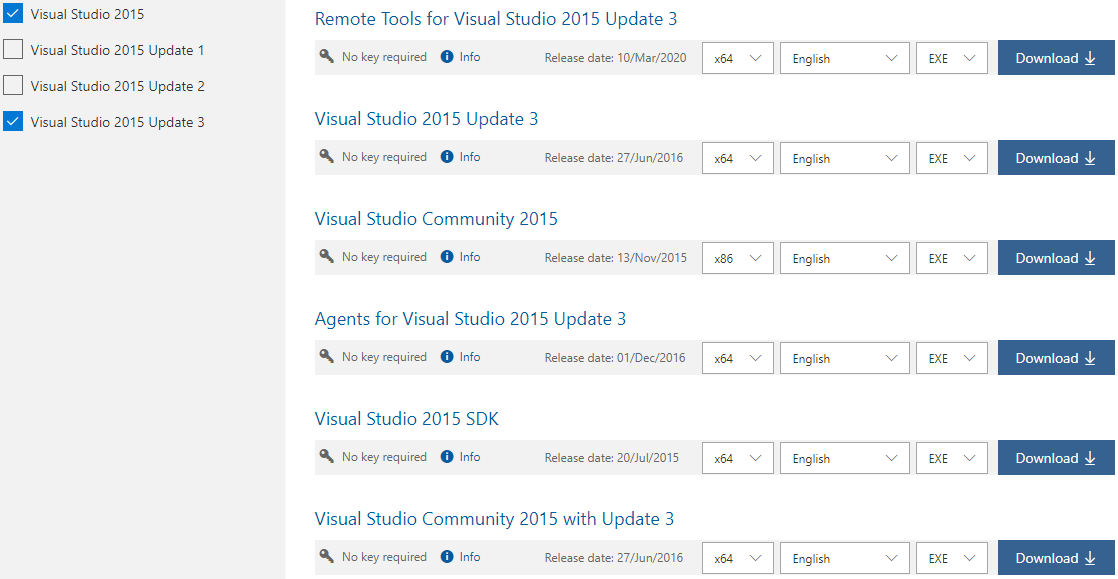Download Visual Studio Community 2015
The height and width of the screenshot is (579, 1118).
pyautogui.click(x=1056, y=257)
